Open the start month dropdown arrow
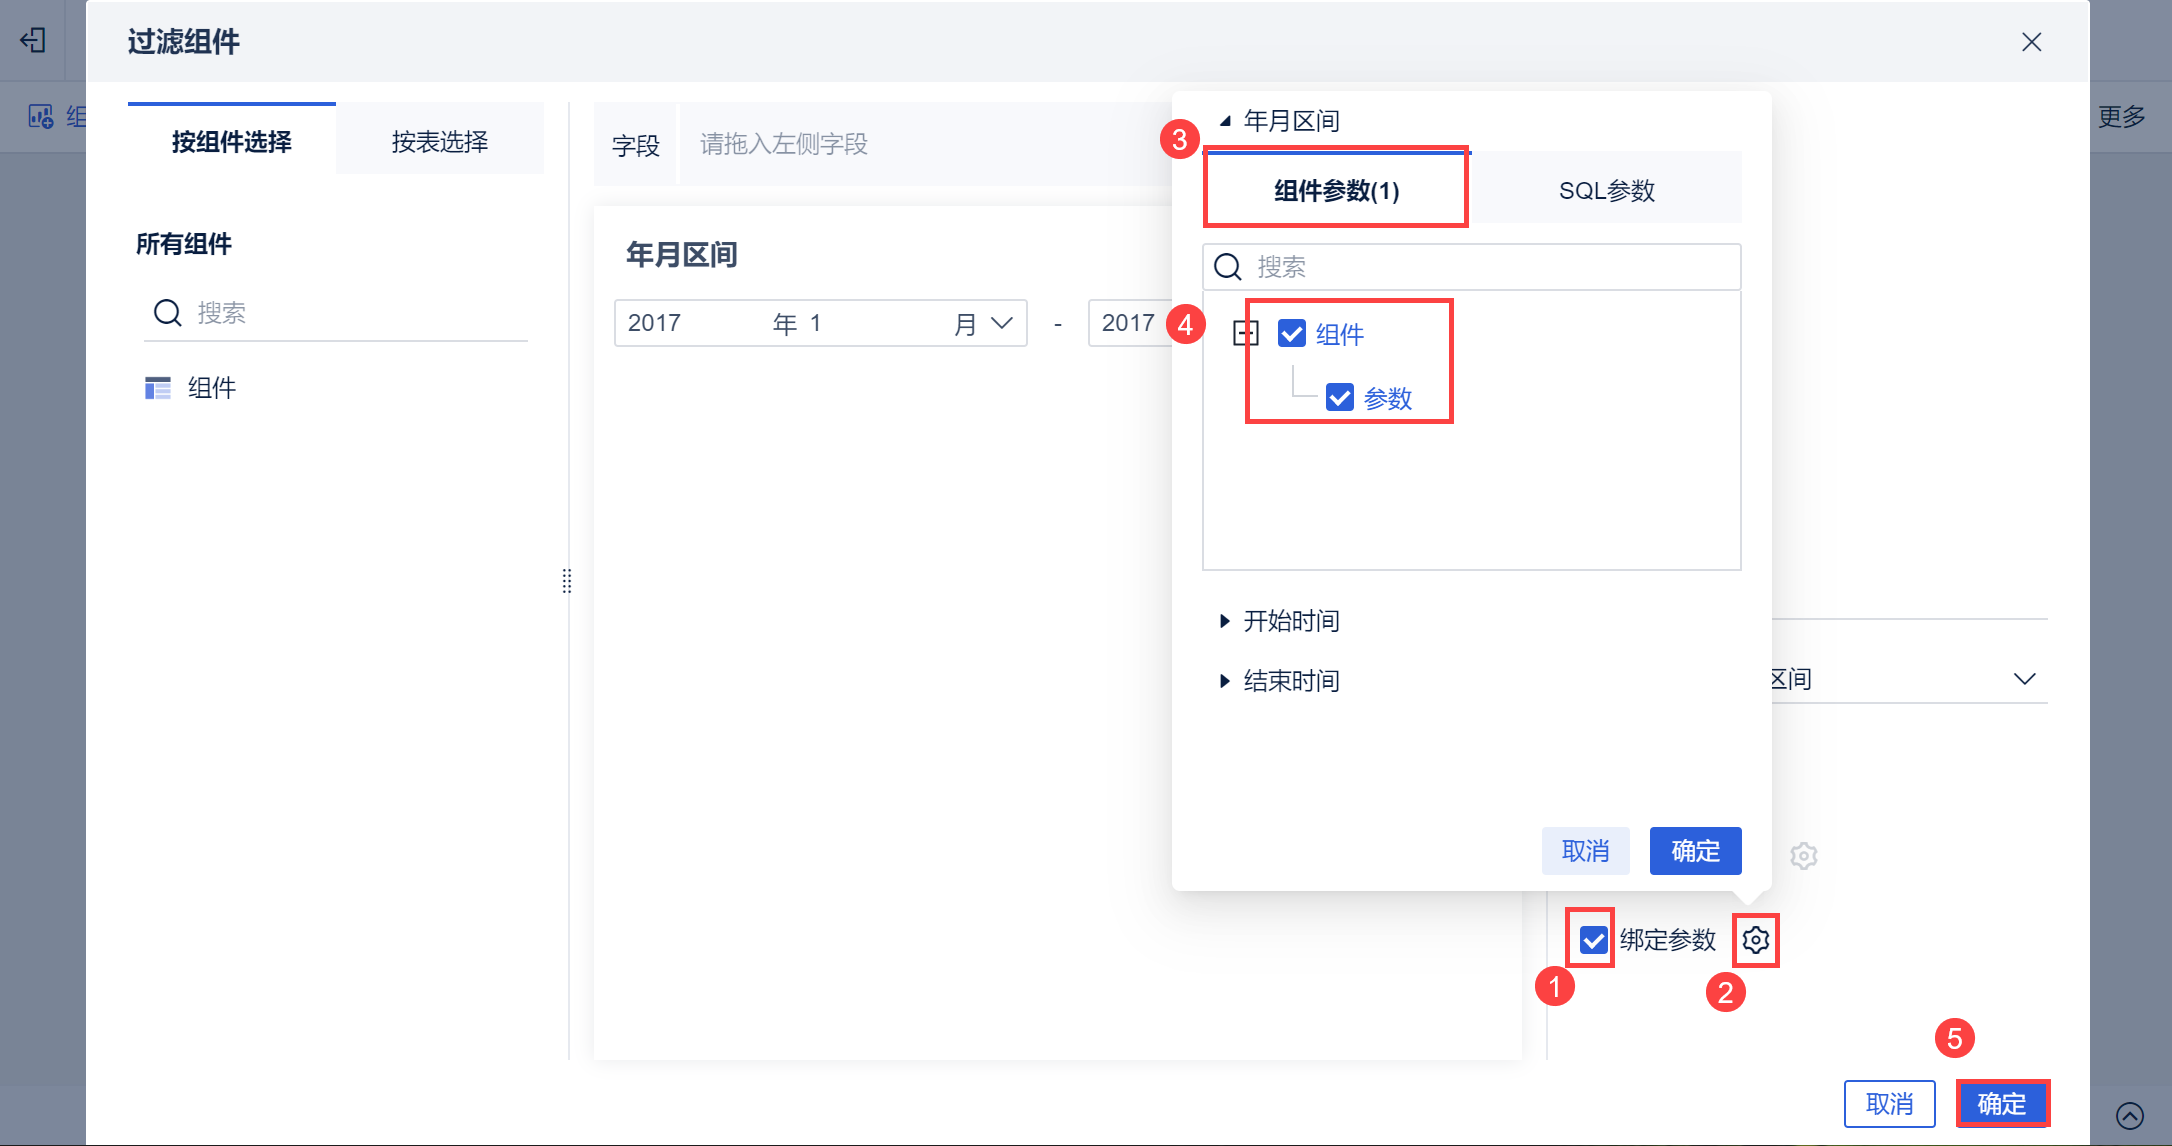This screenshot has width=2172, height=1146. tap(1002, 323)
